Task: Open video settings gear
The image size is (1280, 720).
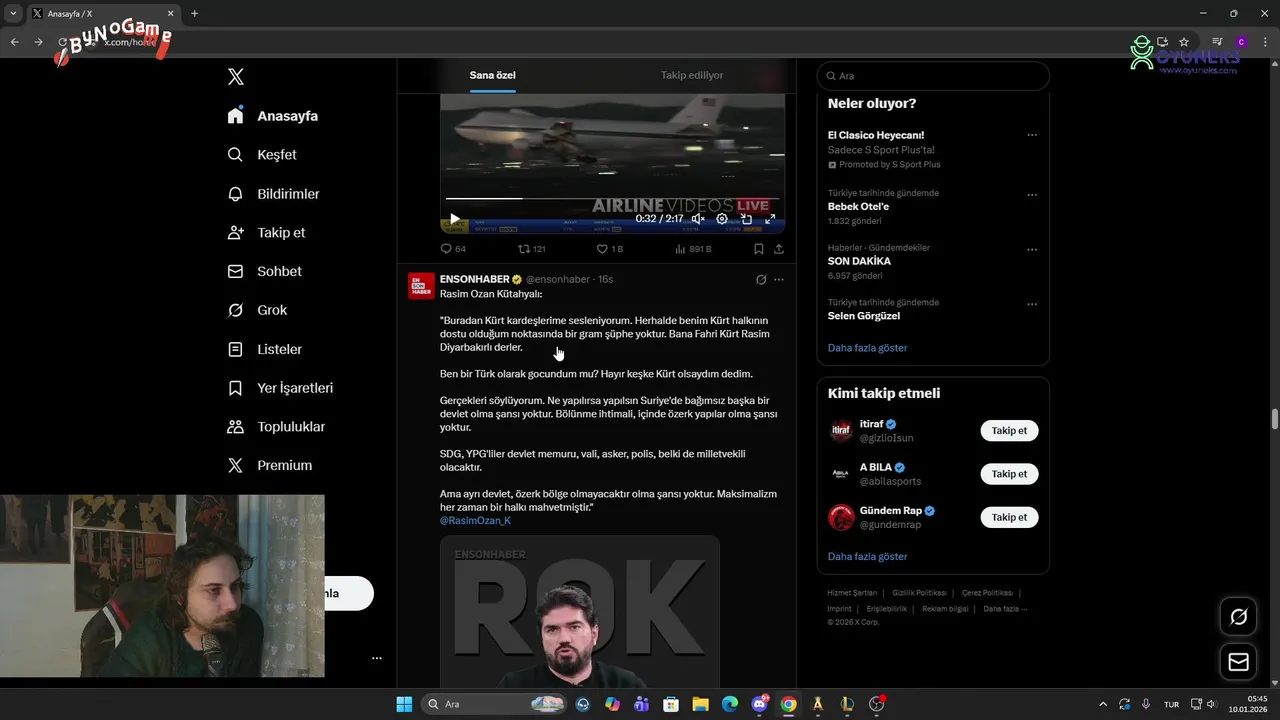Action: [x=722, y=219]
